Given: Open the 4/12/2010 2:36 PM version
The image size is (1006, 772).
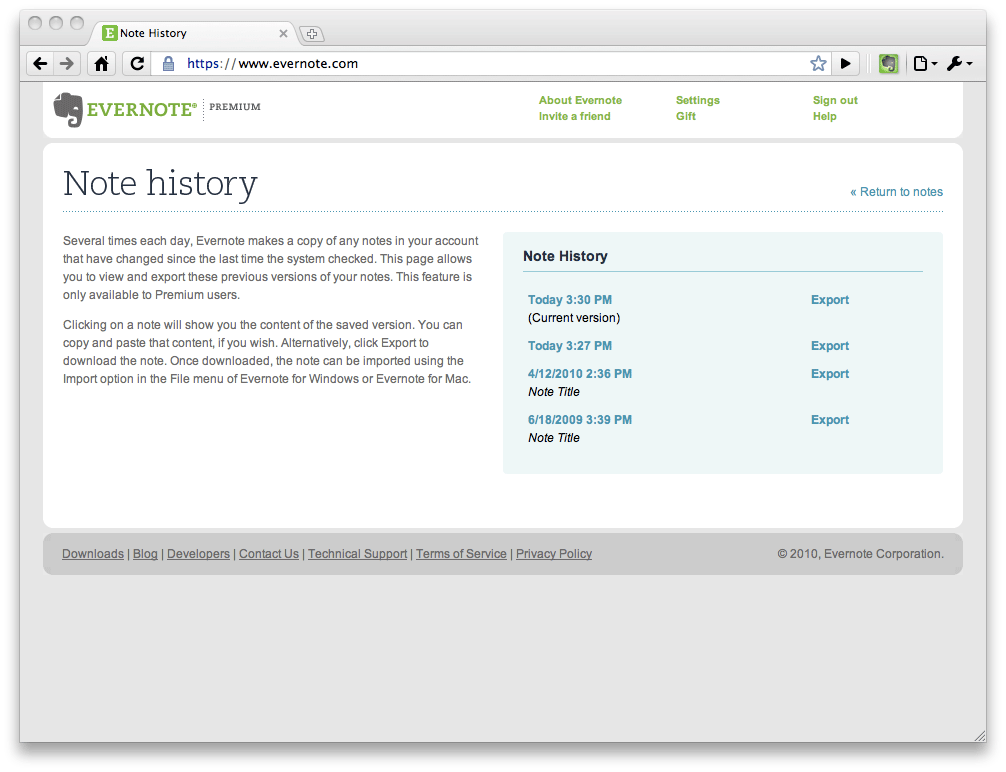Looking at the screenshot, I should (x=579, y=373).
